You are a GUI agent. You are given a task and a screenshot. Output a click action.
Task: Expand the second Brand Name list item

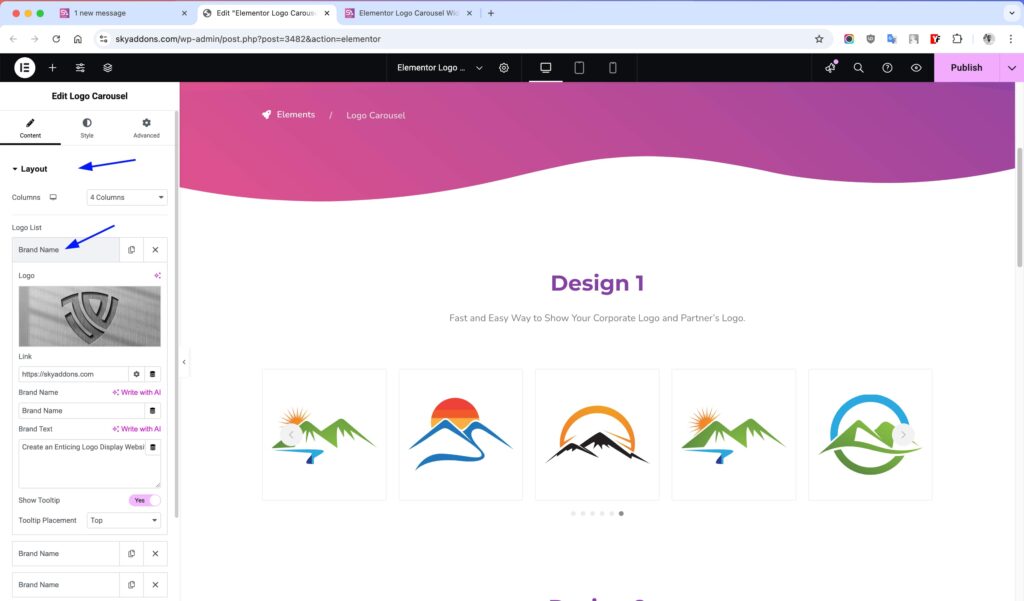tap(65, 553)
